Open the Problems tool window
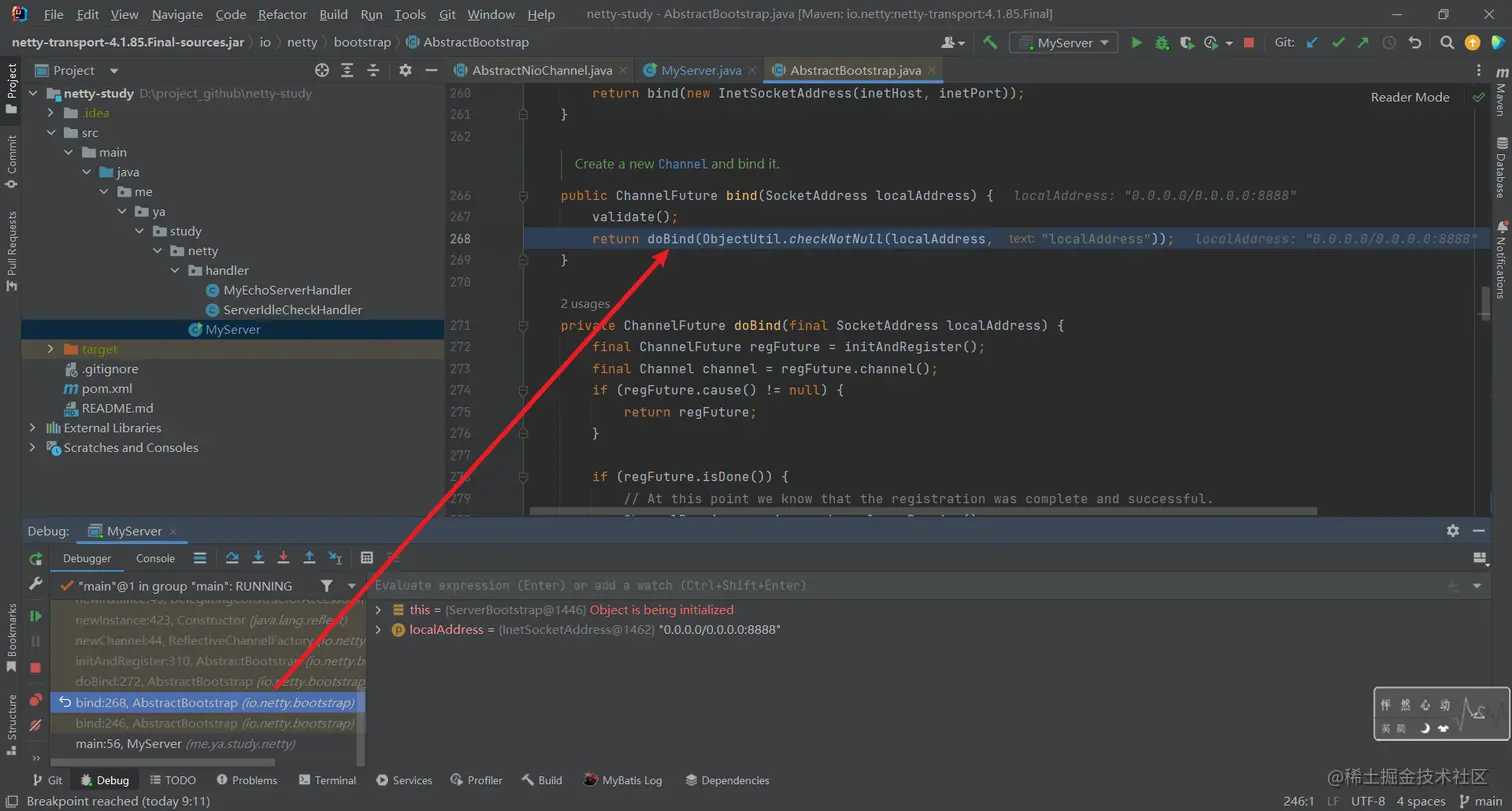The height and width of the screenshot is (811, 1512). click(246, 780)
